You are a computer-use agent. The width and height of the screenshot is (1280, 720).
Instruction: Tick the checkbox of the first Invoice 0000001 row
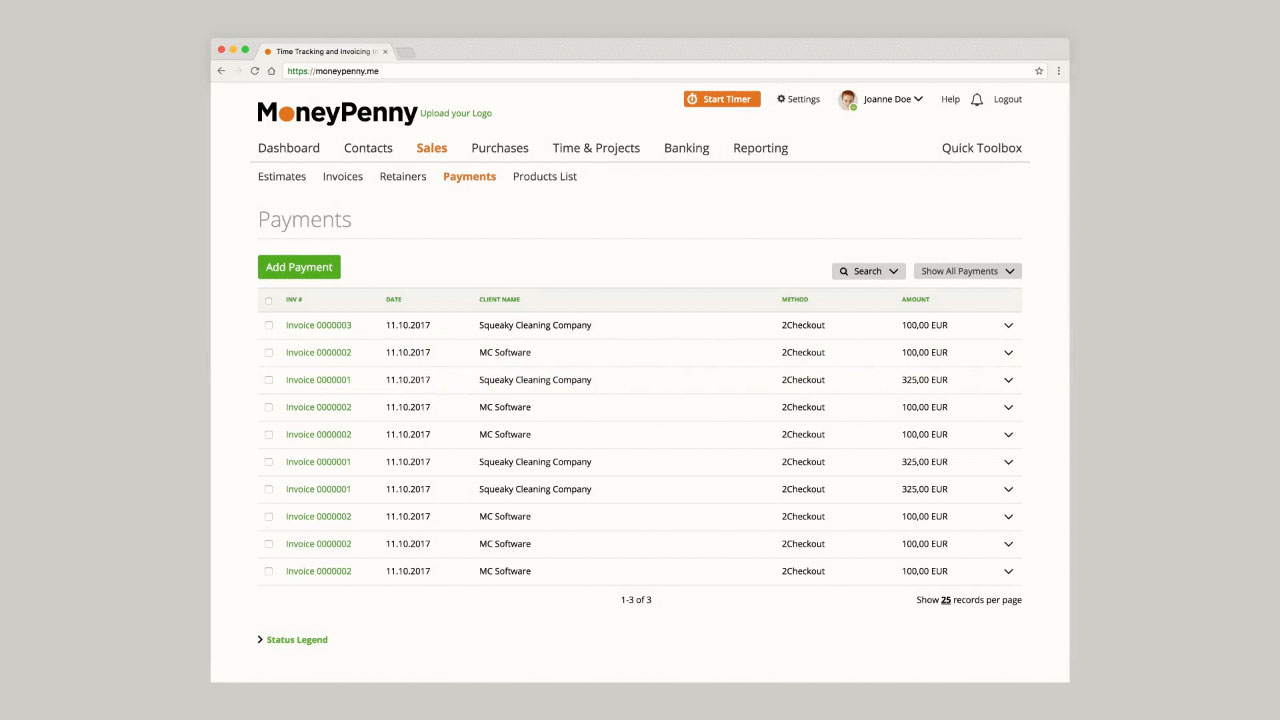(268, 380)
